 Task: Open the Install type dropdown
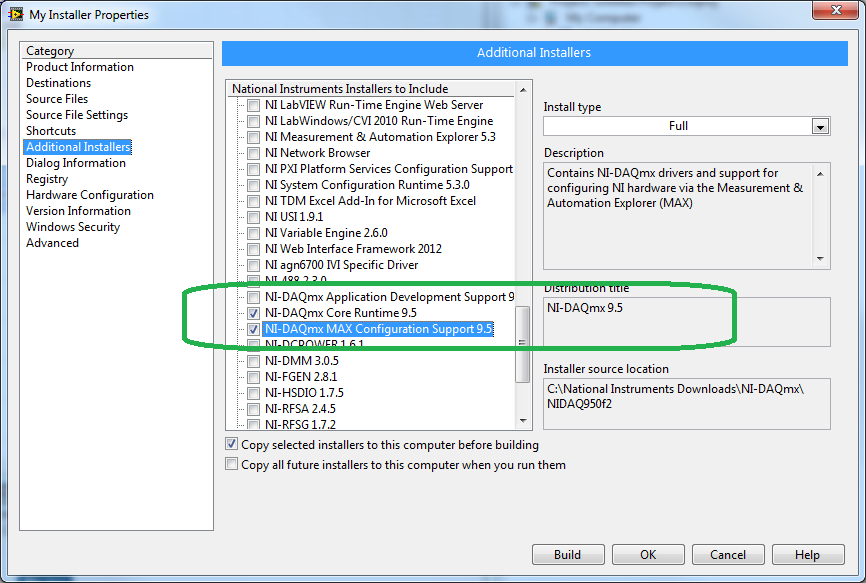tap(820, 126)
